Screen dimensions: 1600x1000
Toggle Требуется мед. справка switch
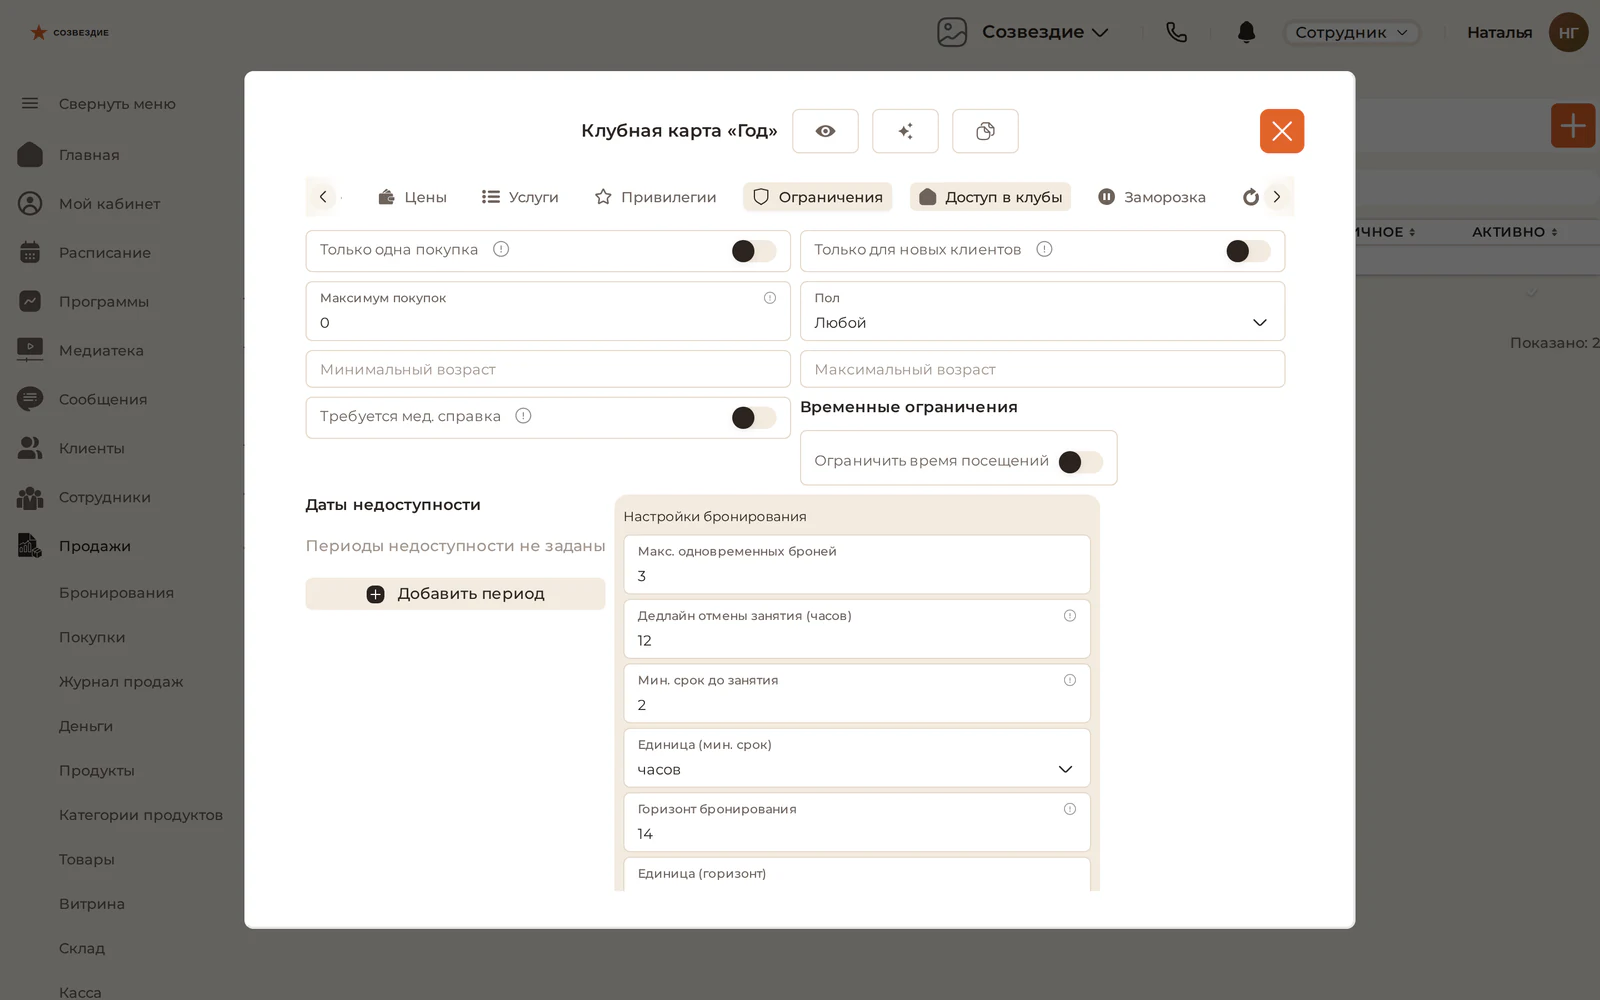(754, 418)
